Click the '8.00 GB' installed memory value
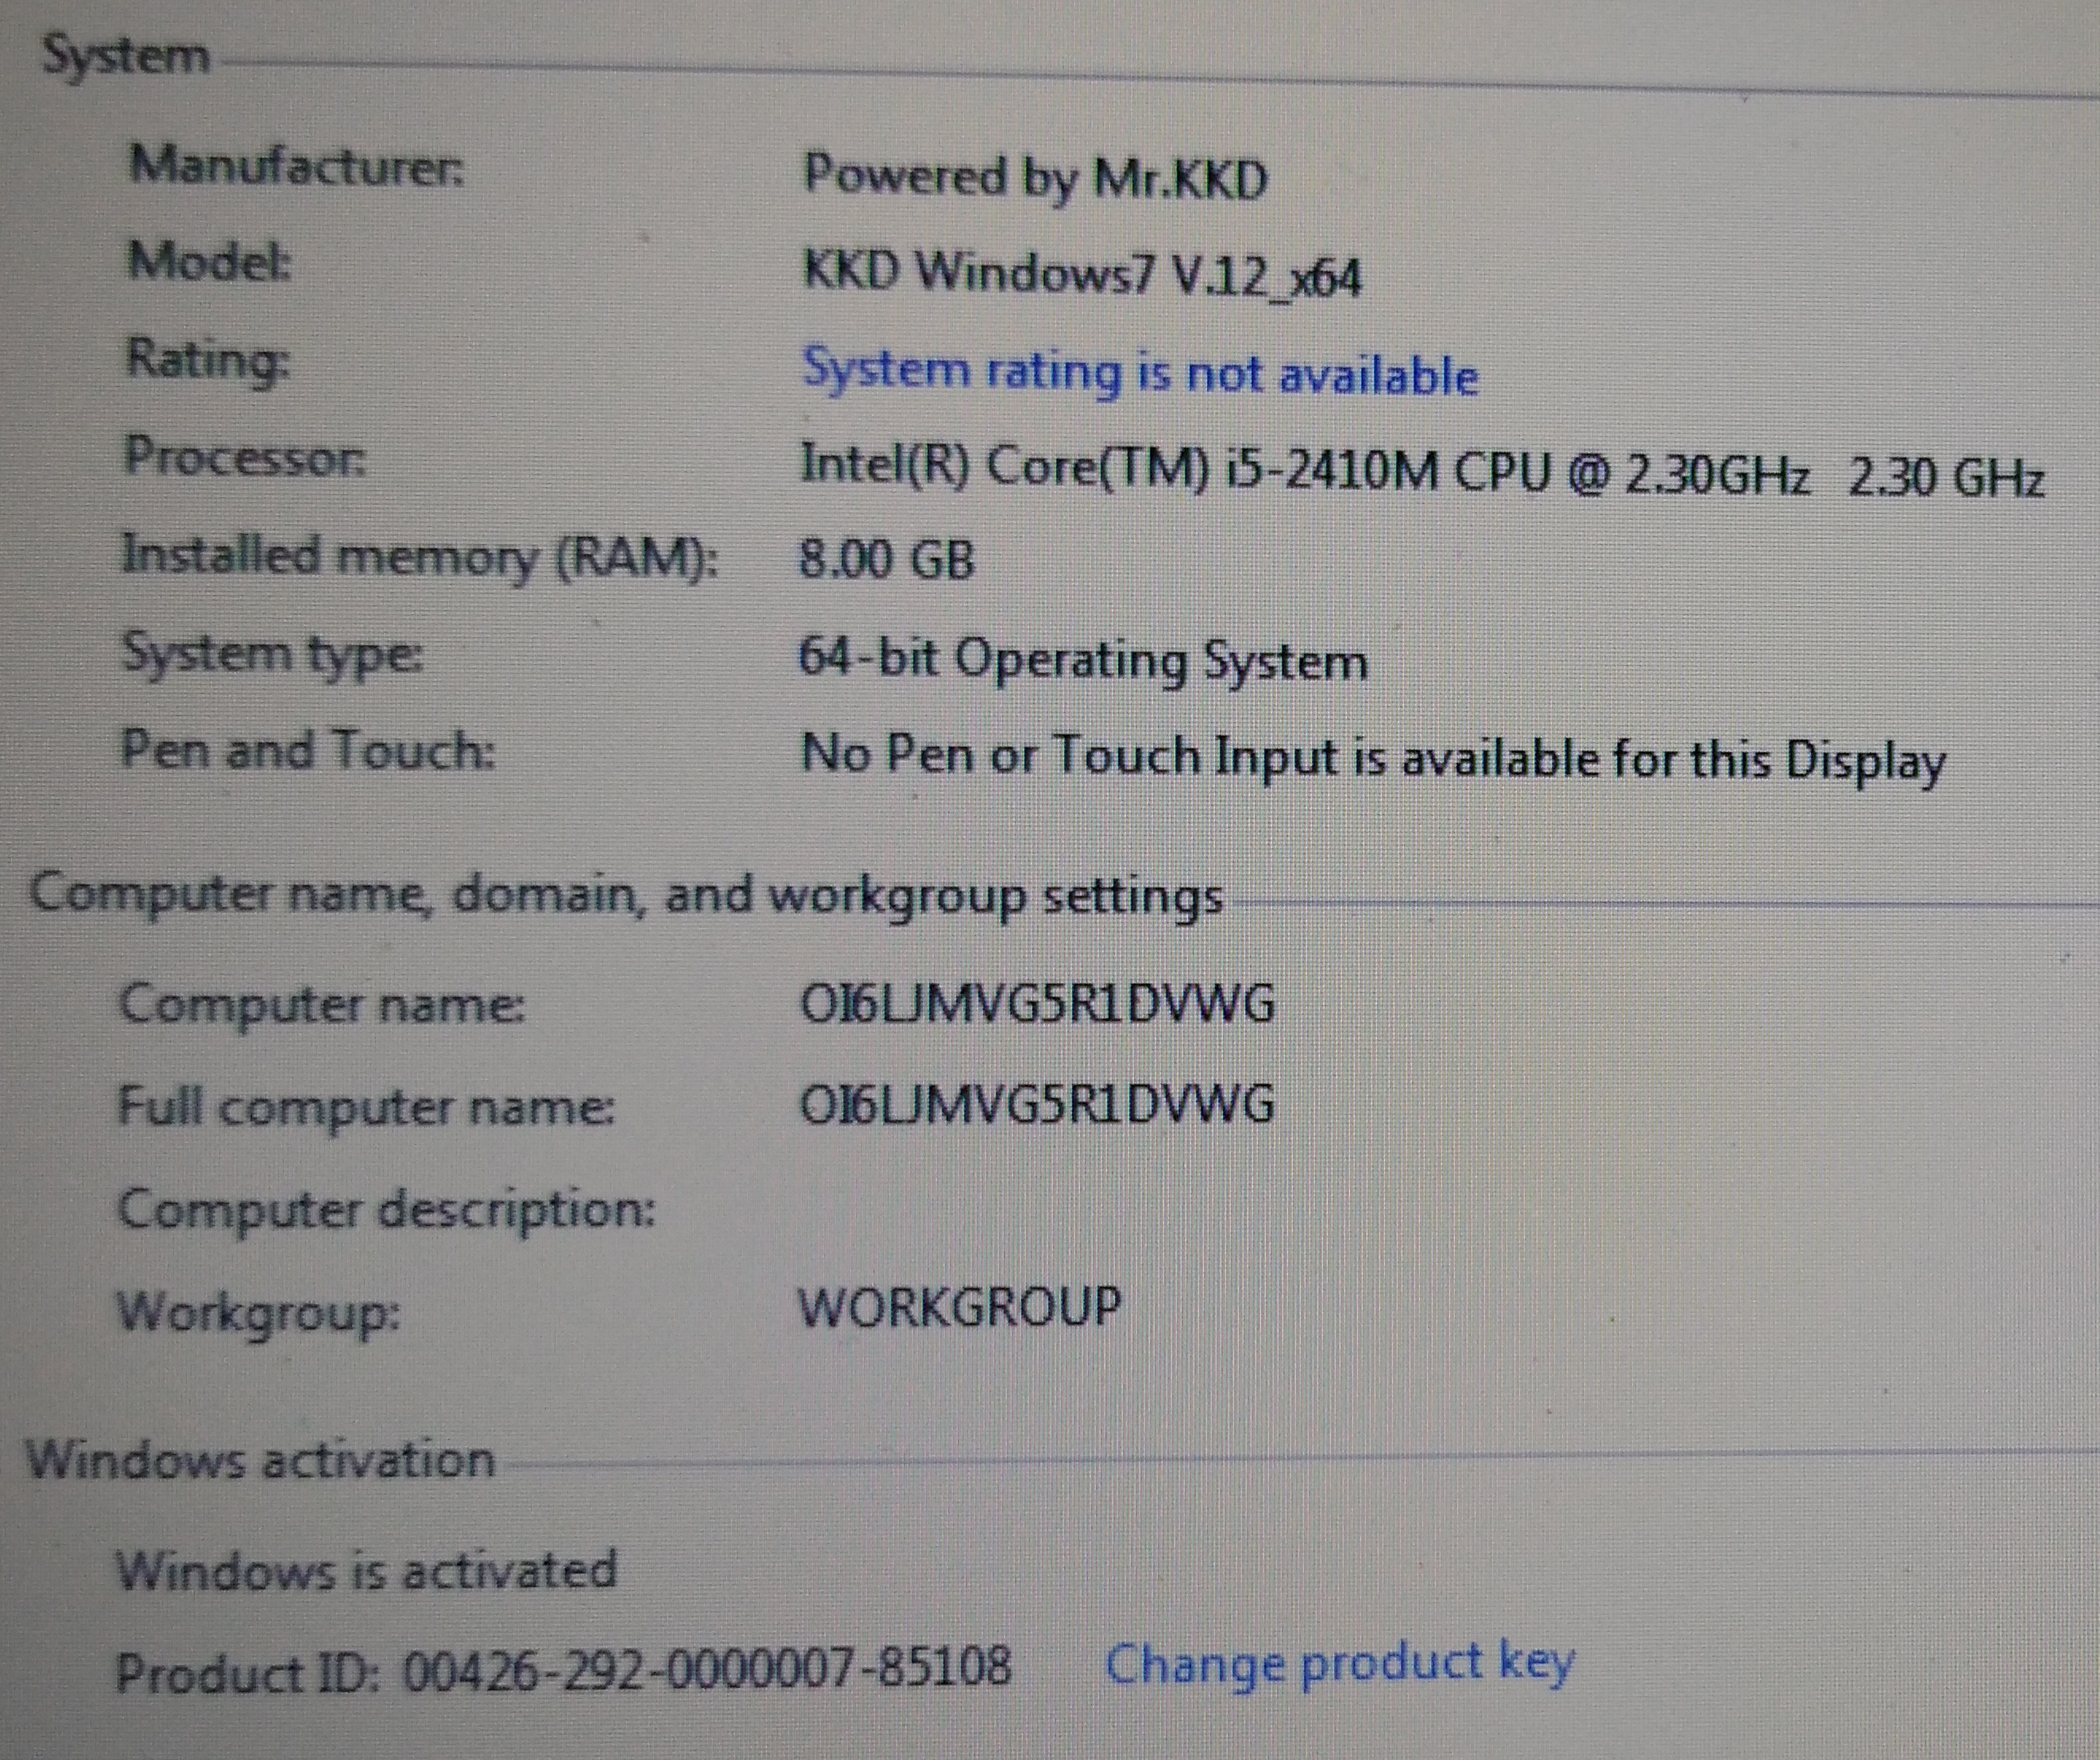2100x1760 pixels. [x=886, y=559]
